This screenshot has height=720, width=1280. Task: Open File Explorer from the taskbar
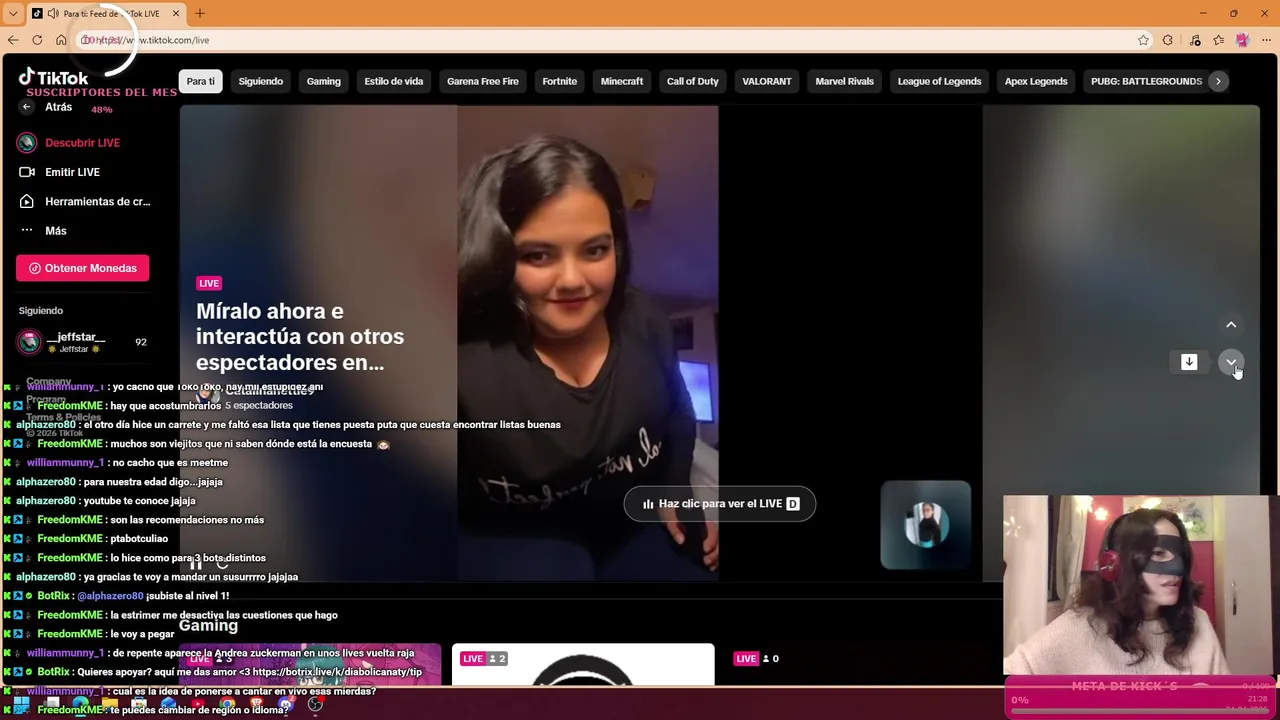(x=109, y=705)
